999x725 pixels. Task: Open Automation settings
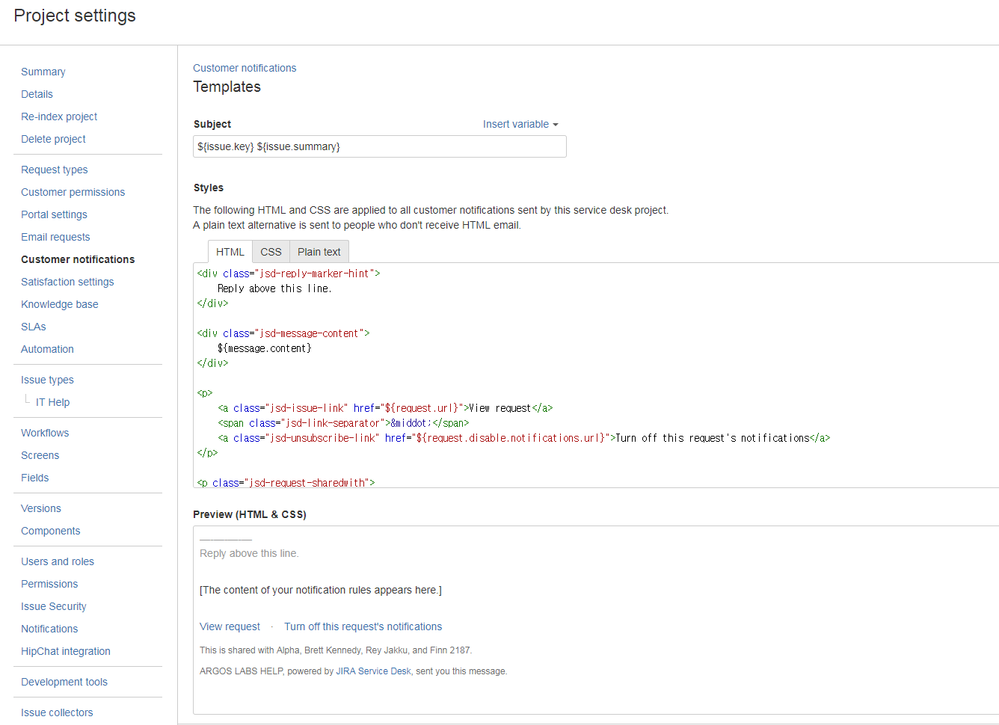(47, 349)
